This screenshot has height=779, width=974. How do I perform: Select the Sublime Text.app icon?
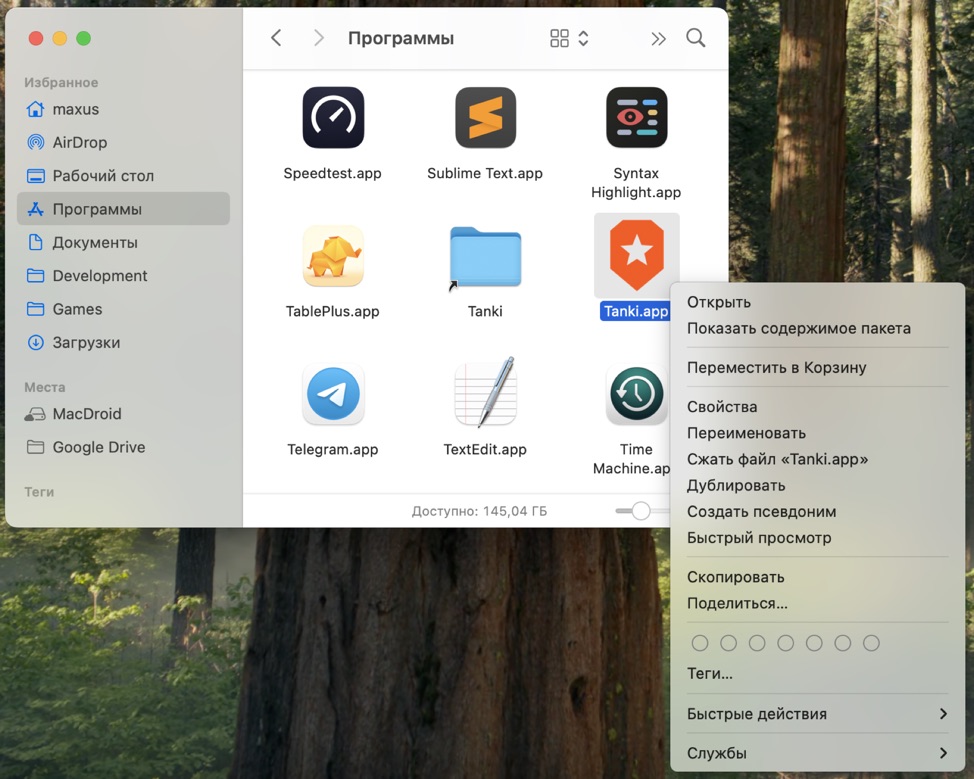point(485,117)
